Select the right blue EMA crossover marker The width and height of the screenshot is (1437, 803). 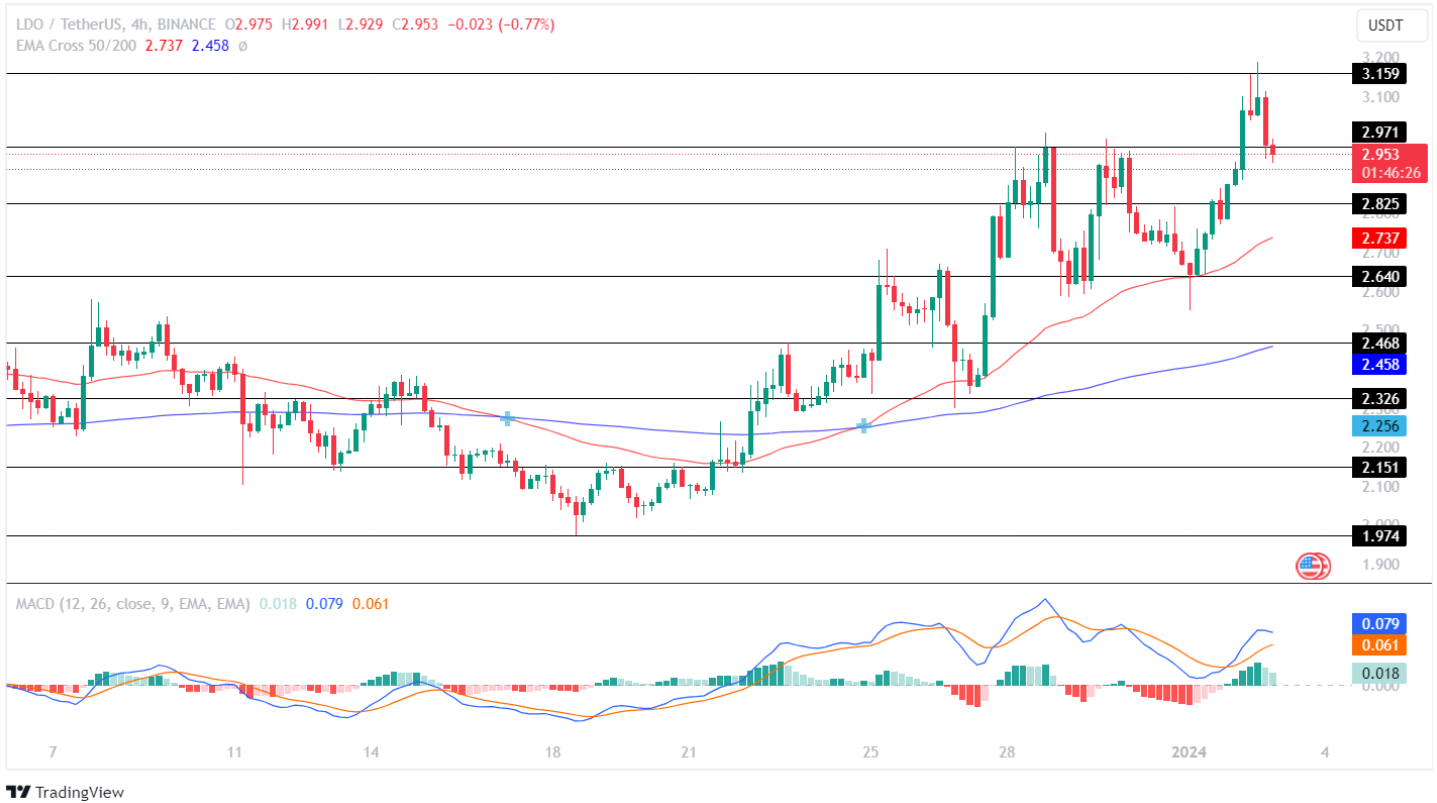click(862, 426)
